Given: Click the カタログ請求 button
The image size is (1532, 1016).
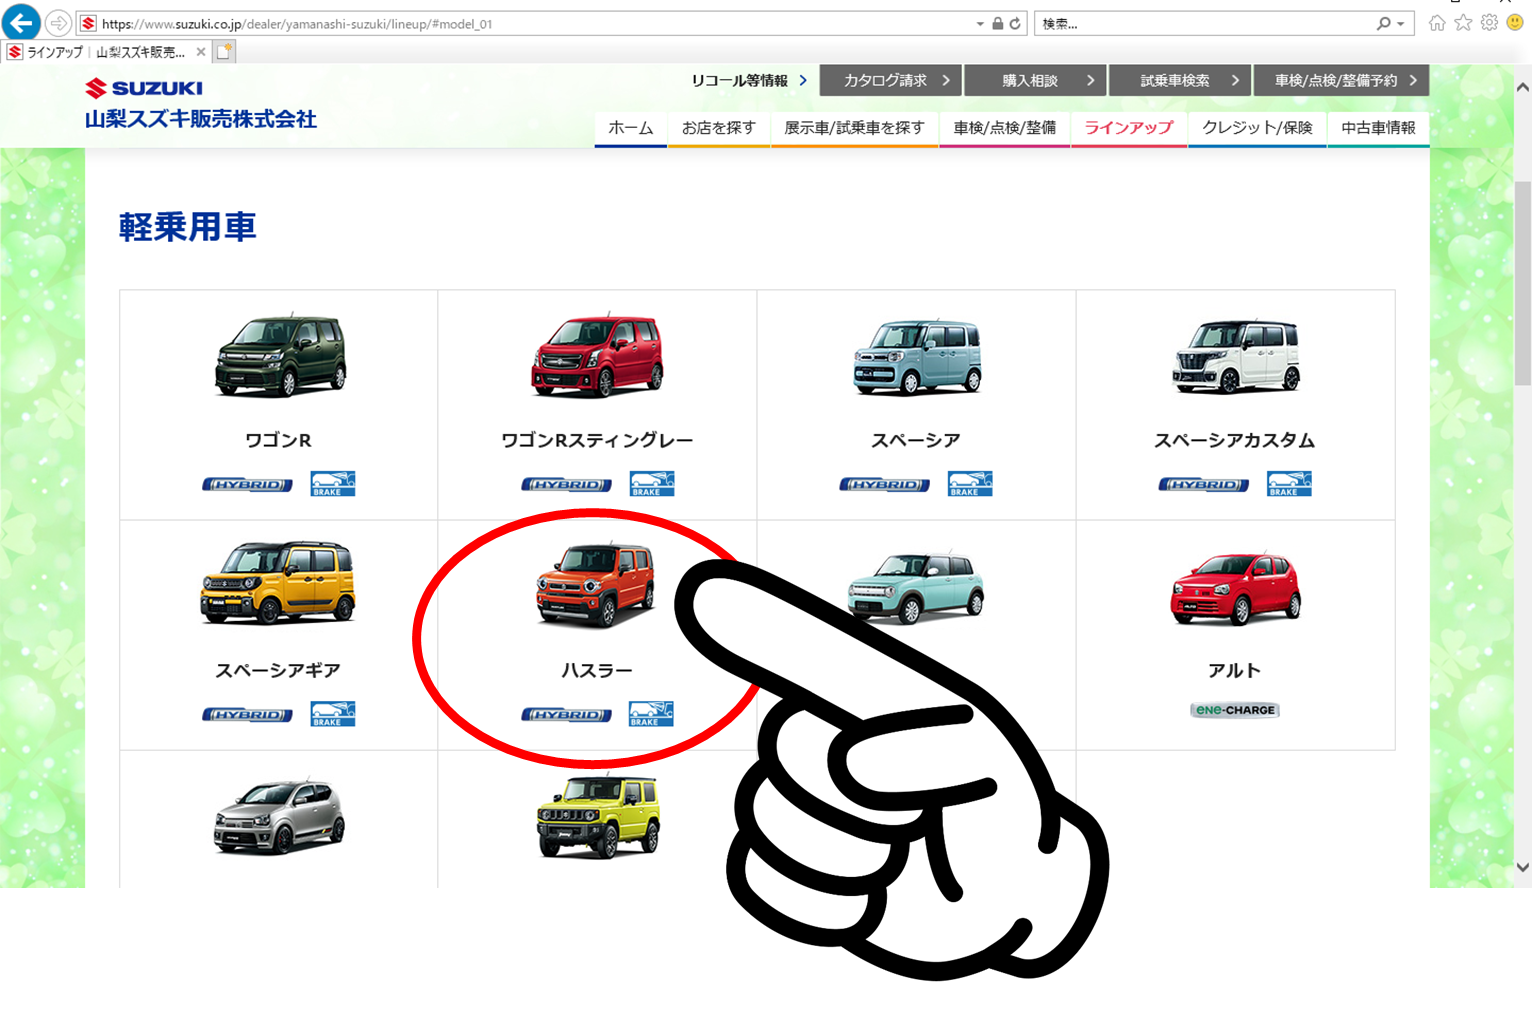Looking at the screenshot, I should [890, 80].
